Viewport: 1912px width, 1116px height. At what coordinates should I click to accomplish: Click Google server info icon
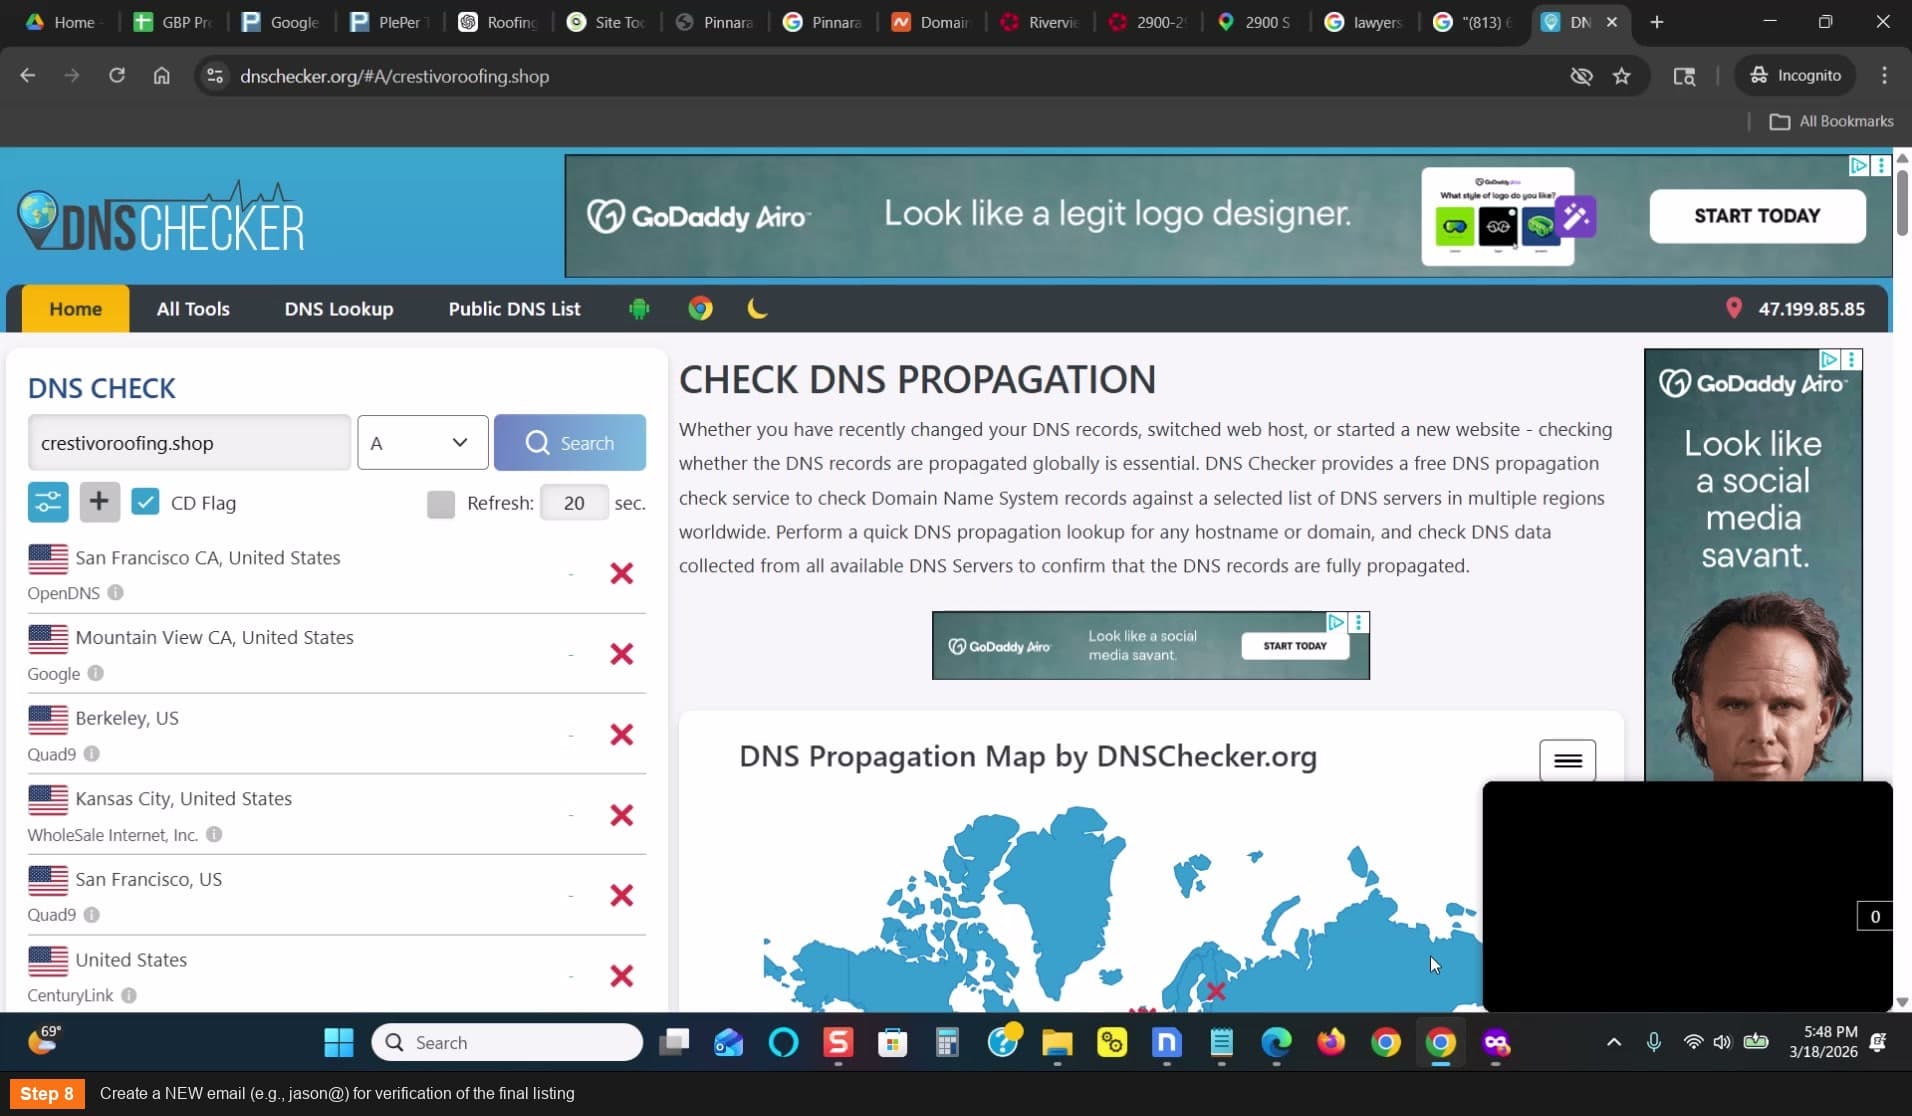(x=96, y=673)
